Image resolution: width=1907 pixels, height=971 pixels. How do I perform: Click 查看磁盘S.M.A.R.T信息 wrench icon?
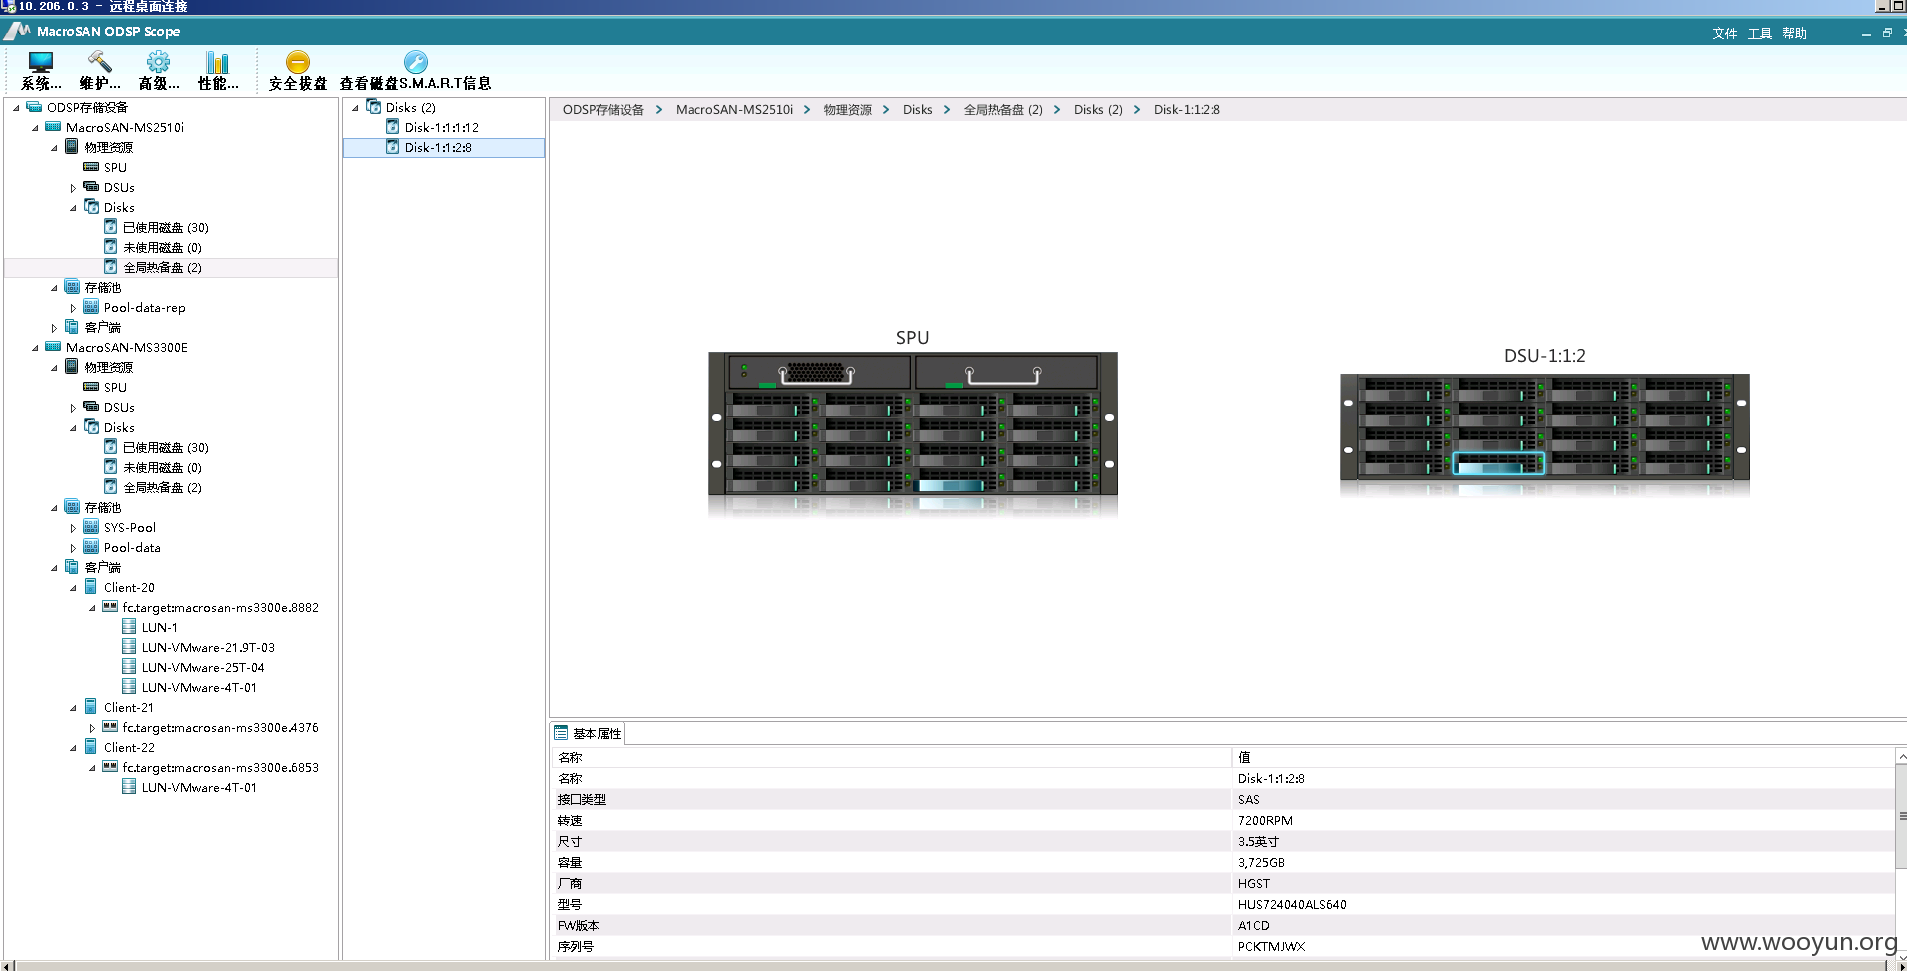tap(415, 63)
